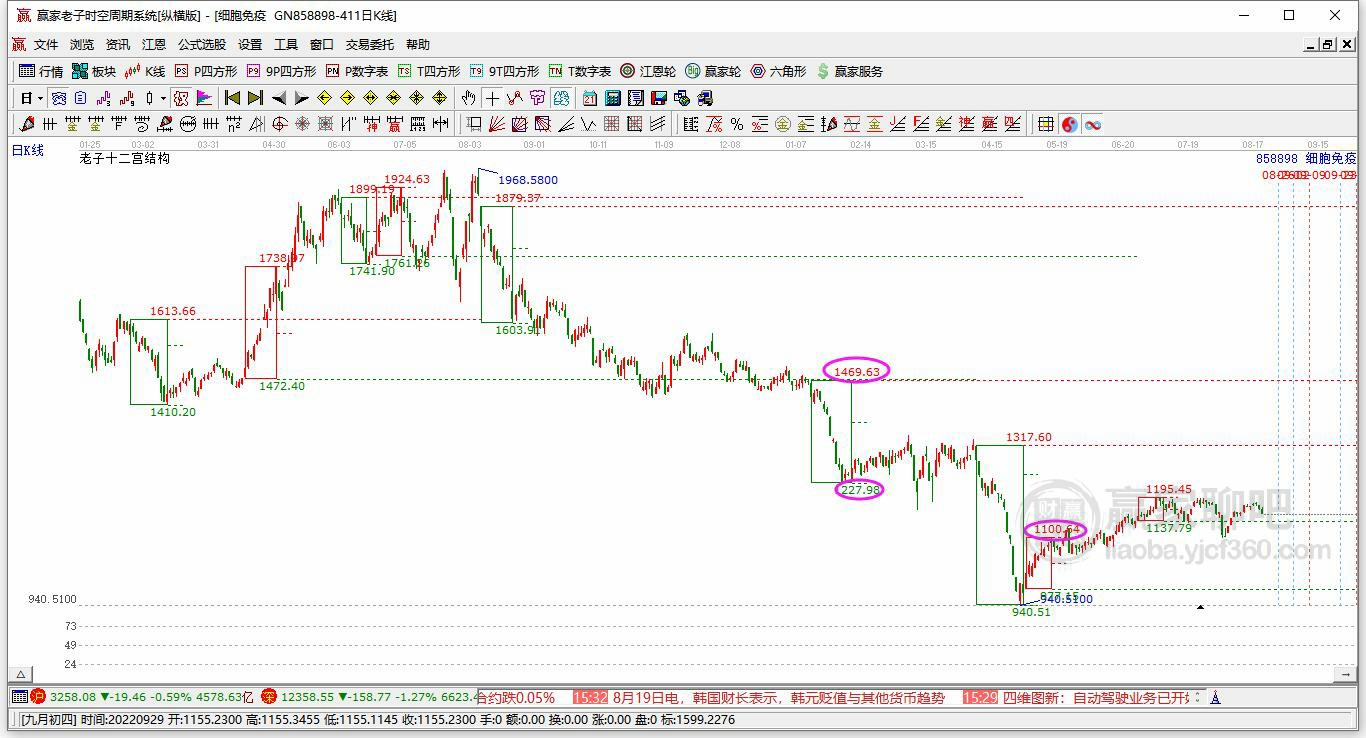The height and width of the screenshot is (738, 1366).
Task: Open 9T四方形 tool
Action: pyautogui.click(x=504, y=71)
